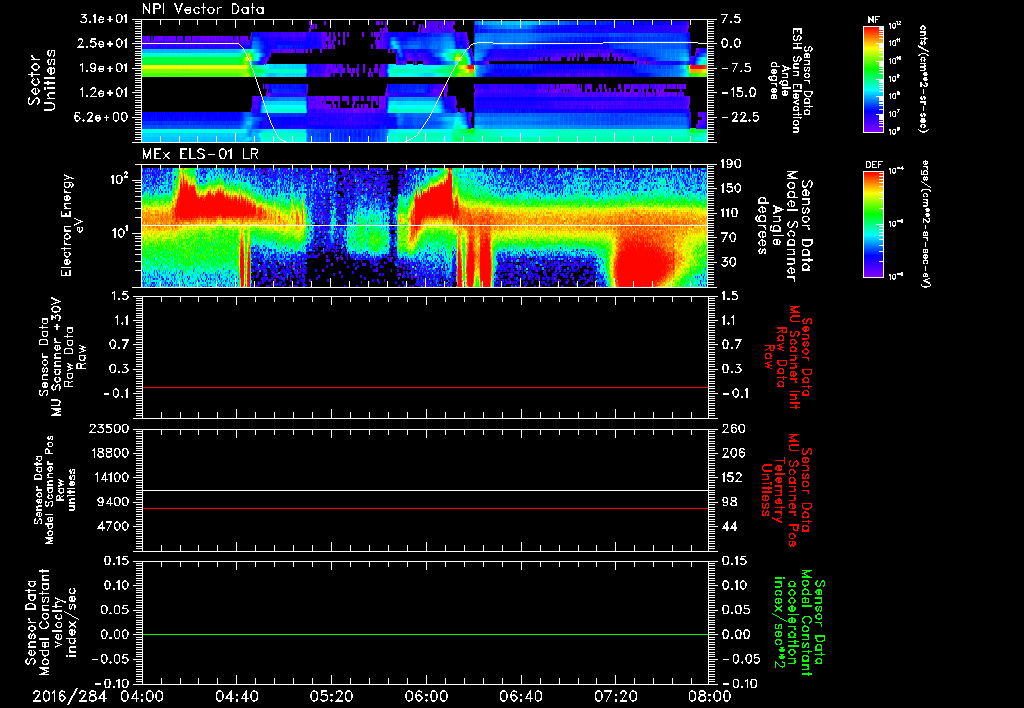
Task: Click the "ESH Sun Elevation Angle" axis title
Action: point(791,80)
